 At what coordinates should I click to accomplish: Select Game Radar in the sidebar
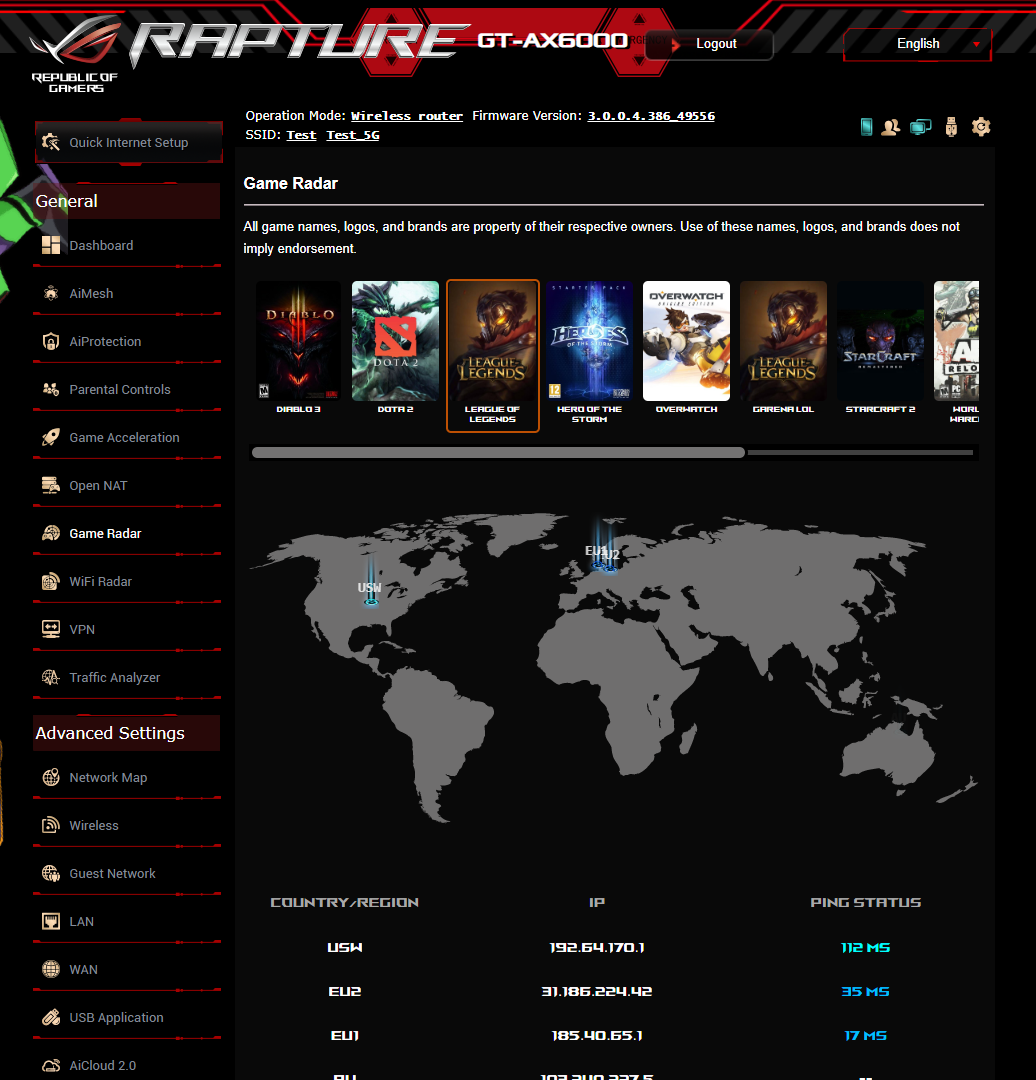tap(105, 533)
